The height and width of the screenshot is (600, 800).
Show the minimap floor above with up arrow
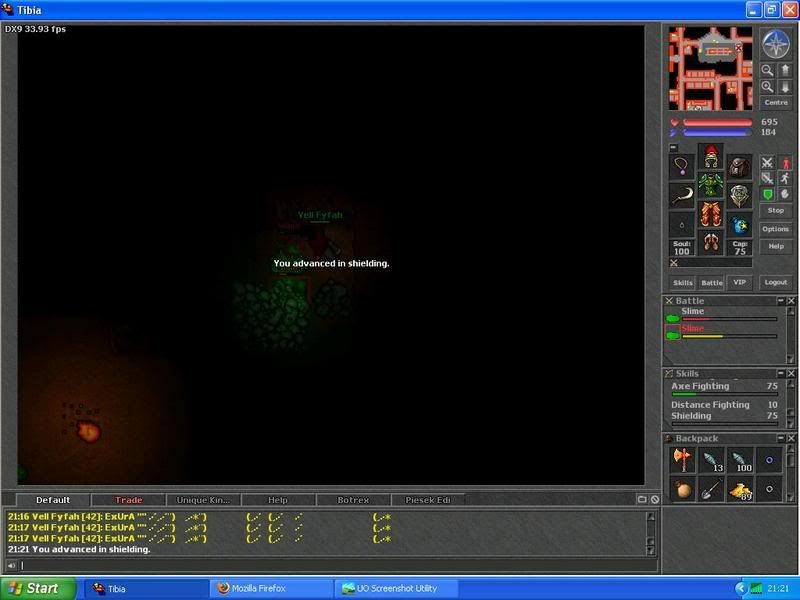[x=785, y=70]
